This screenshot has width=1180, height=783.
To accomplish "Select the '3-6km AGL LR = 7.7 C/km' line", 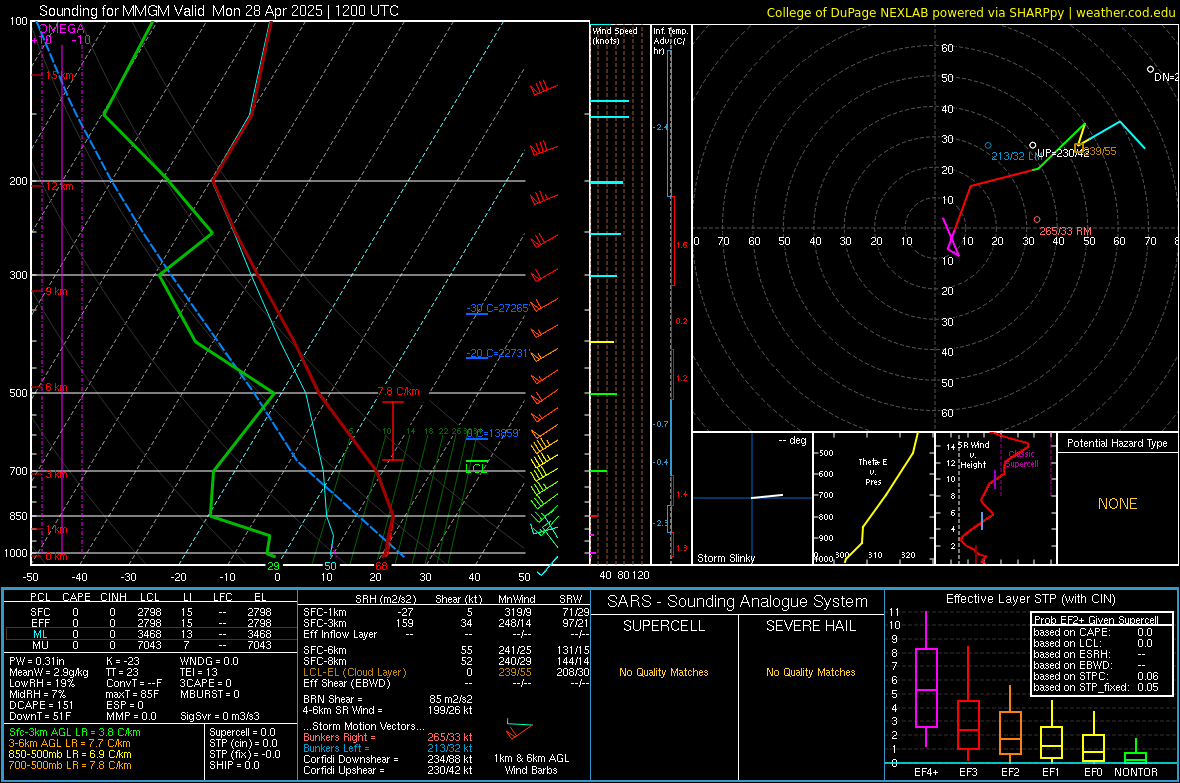I will 70,743.
